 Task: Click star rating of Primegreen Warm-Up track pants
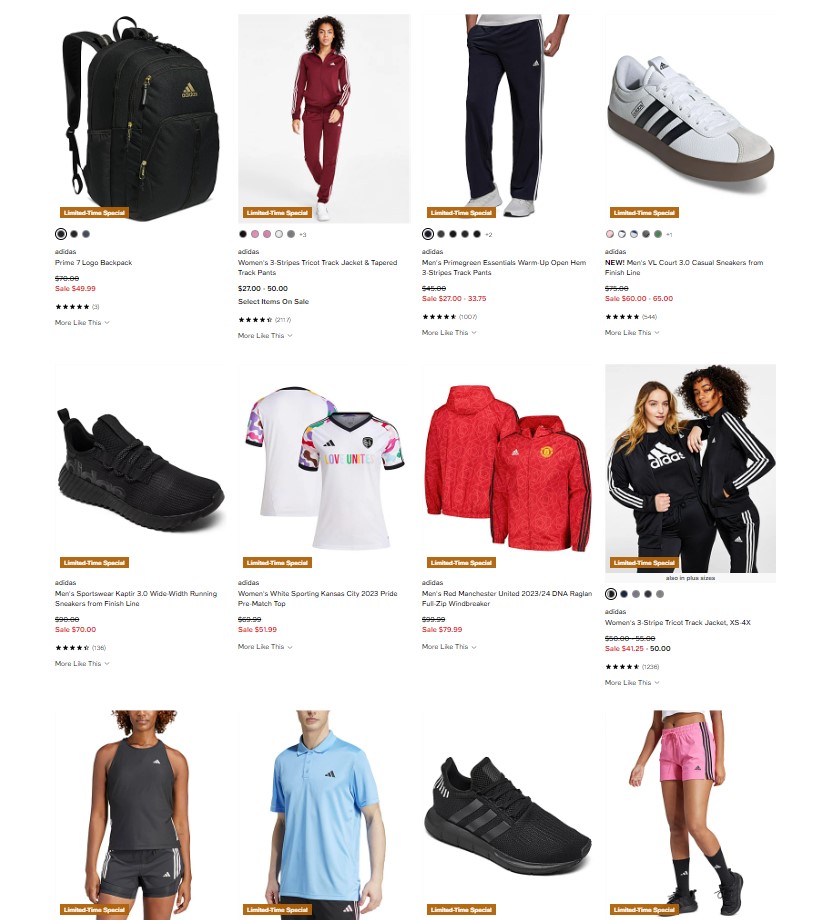tap(439, 316)
